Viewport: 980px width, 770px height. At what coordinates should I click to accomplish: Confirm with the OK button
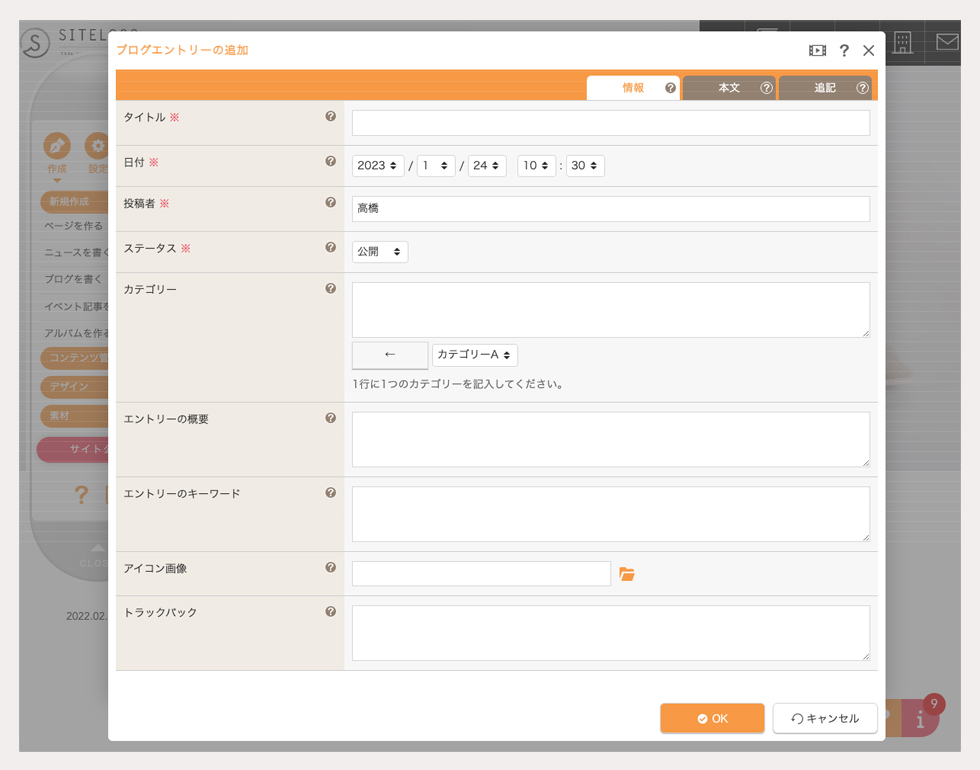click(712, 719)
